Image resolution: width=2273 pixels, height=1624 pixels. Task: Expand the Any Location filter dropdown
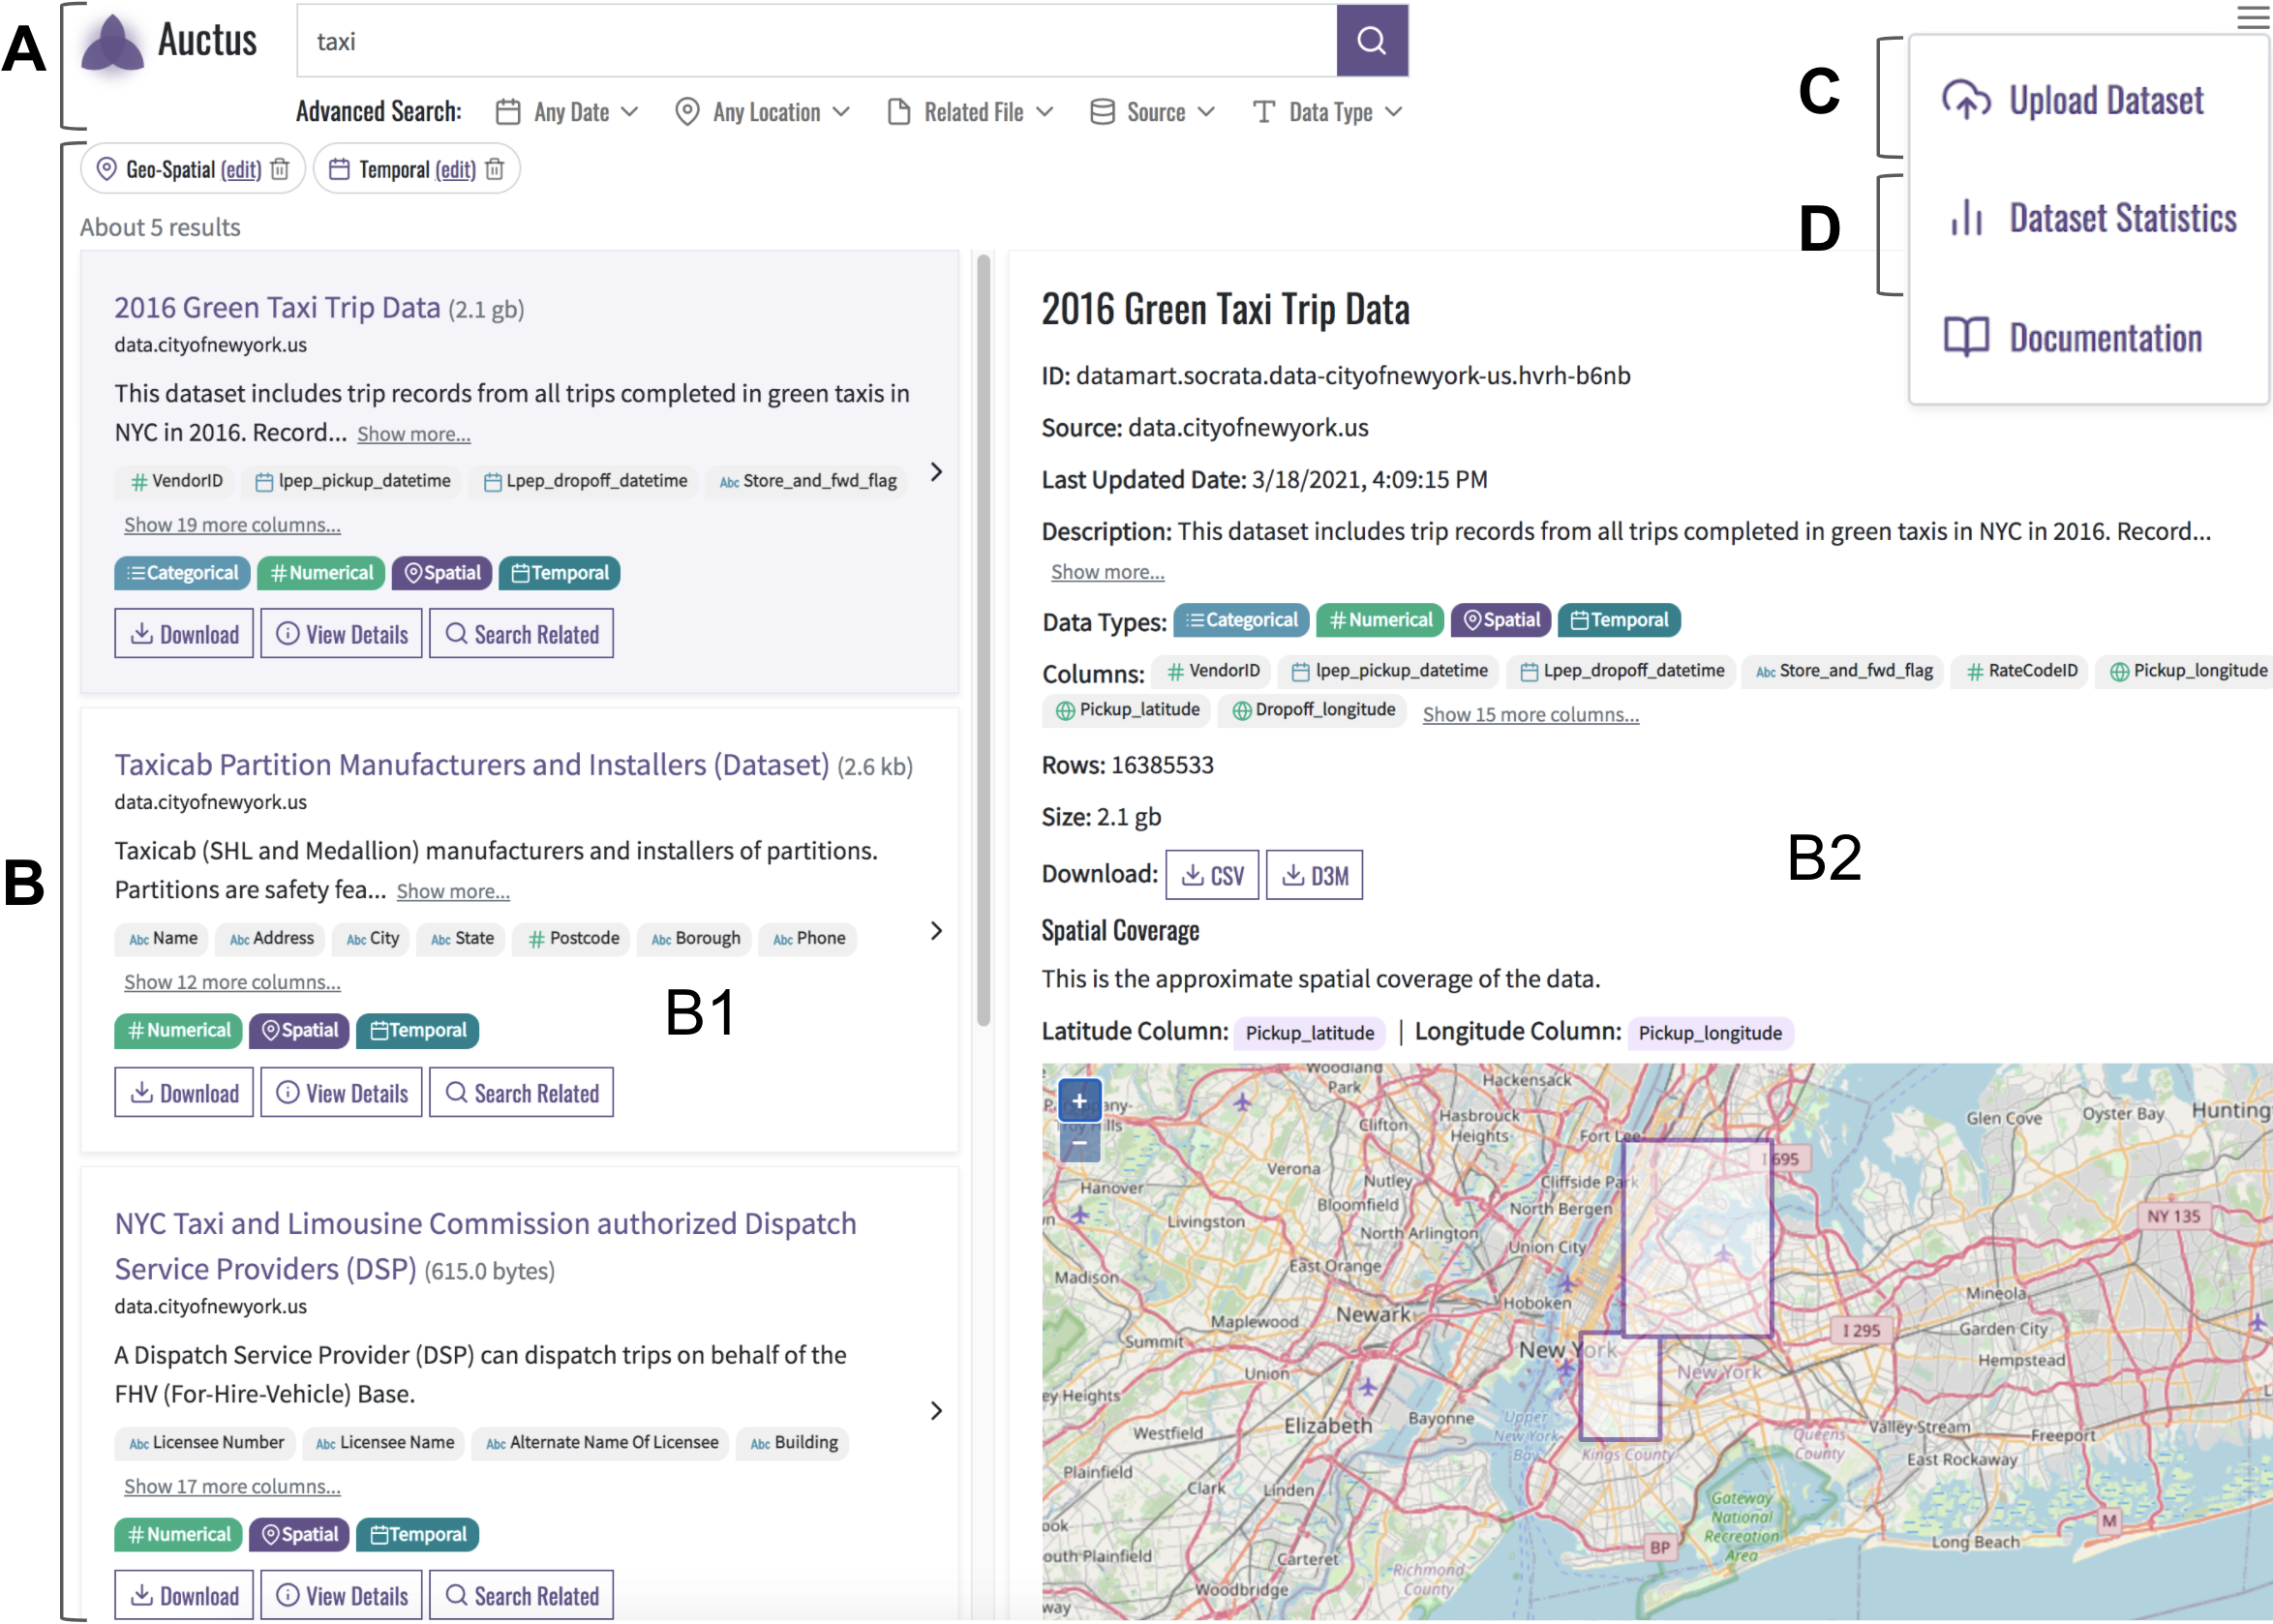762,112
